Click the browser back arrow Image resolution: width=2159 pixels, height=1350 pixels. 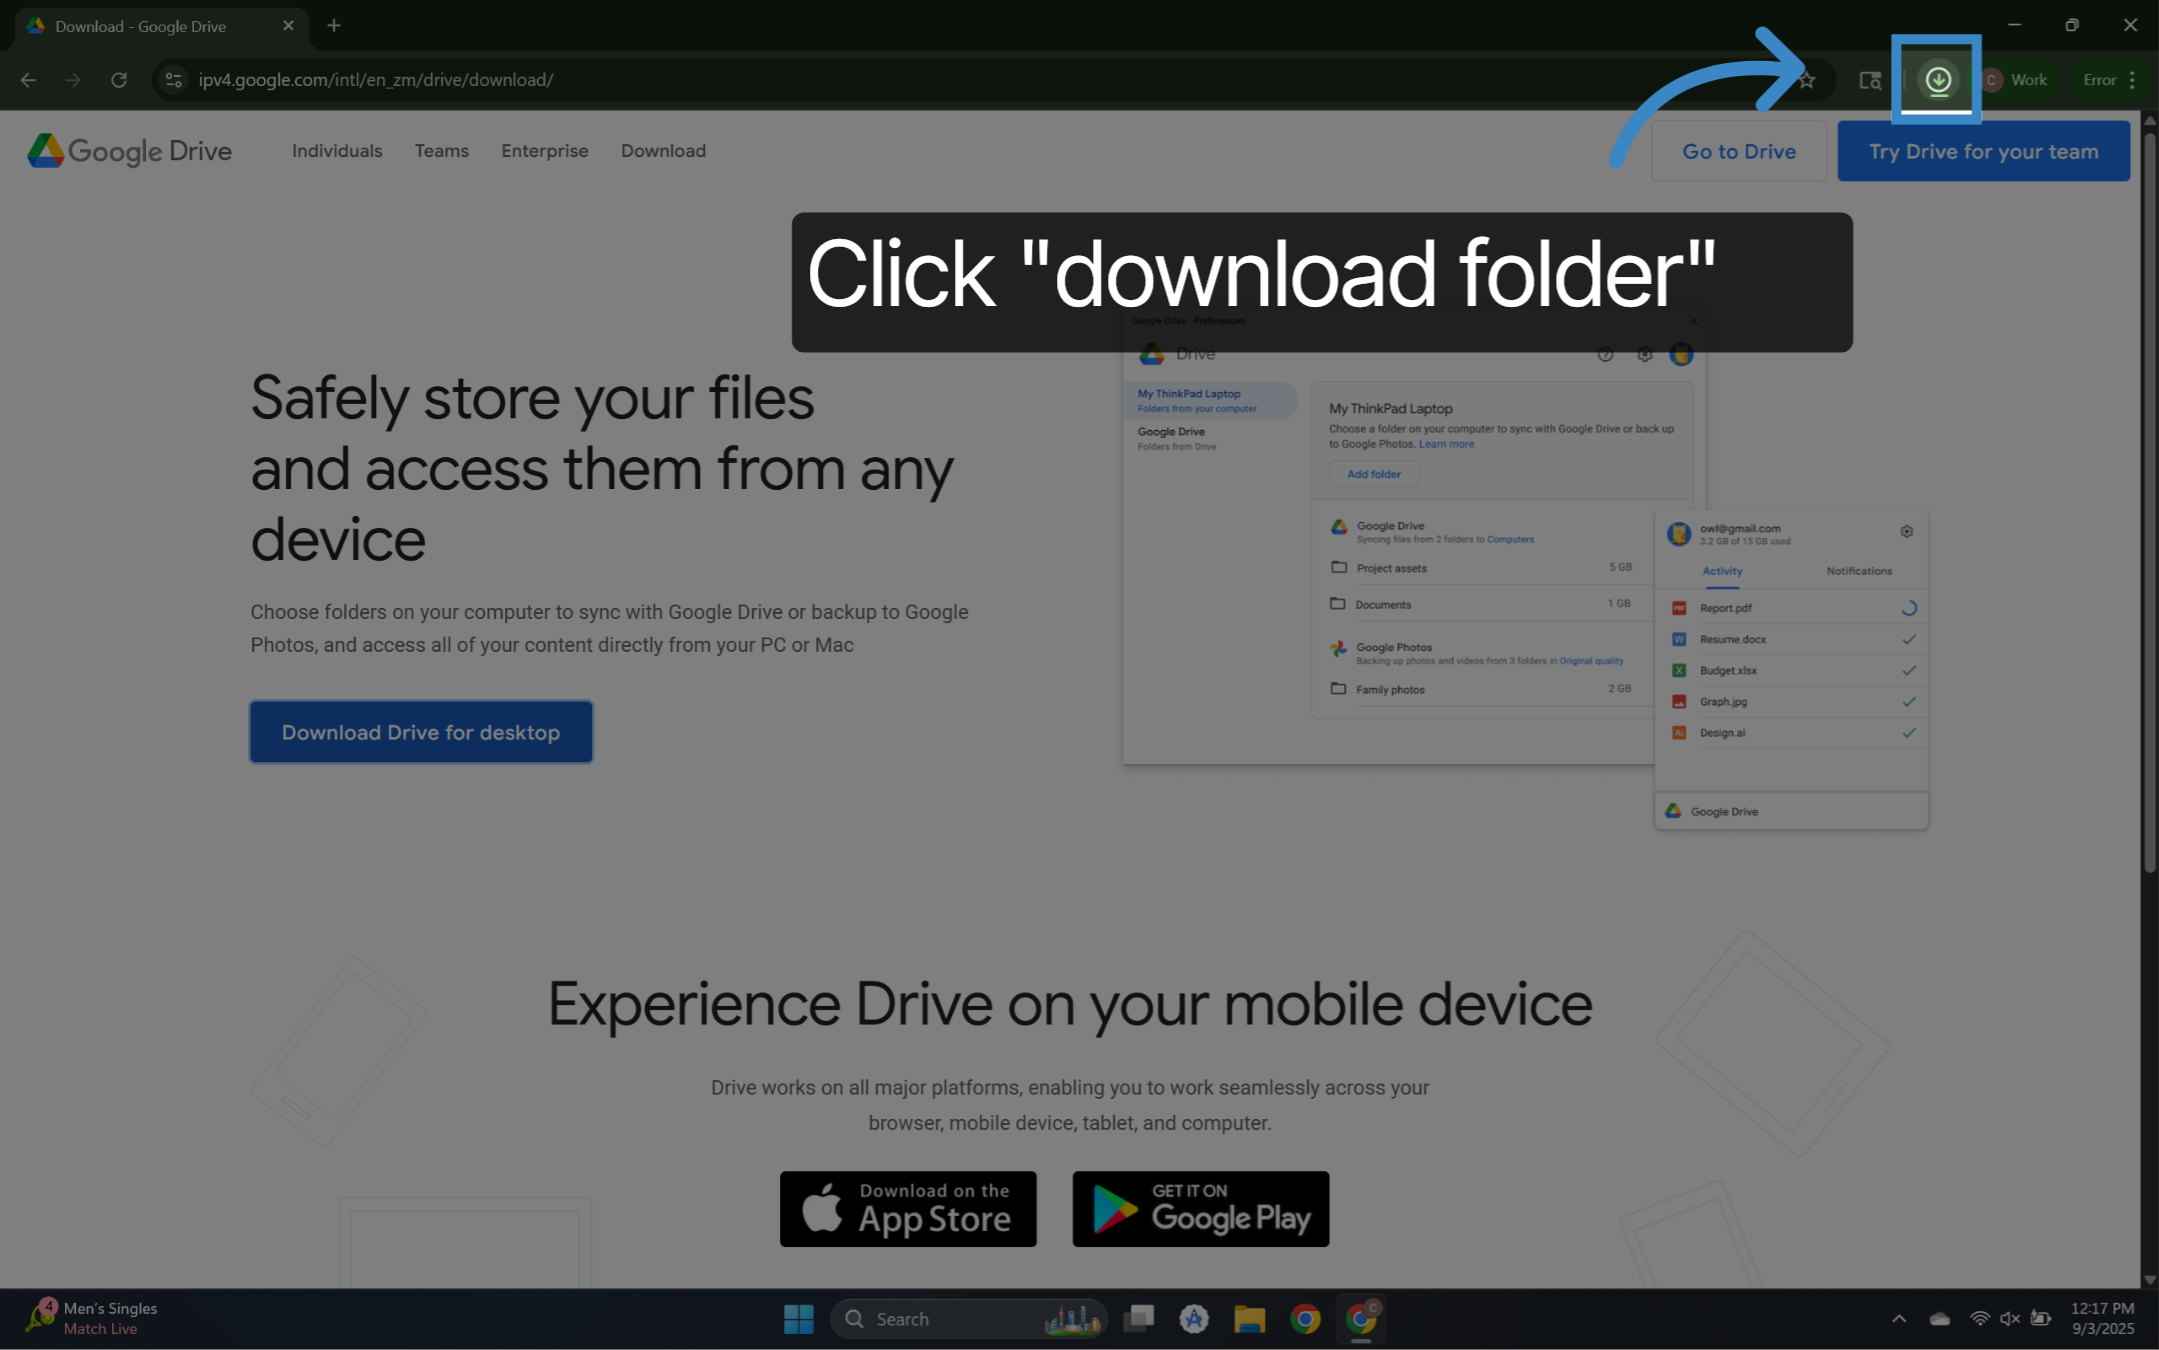tap(28, 80)
